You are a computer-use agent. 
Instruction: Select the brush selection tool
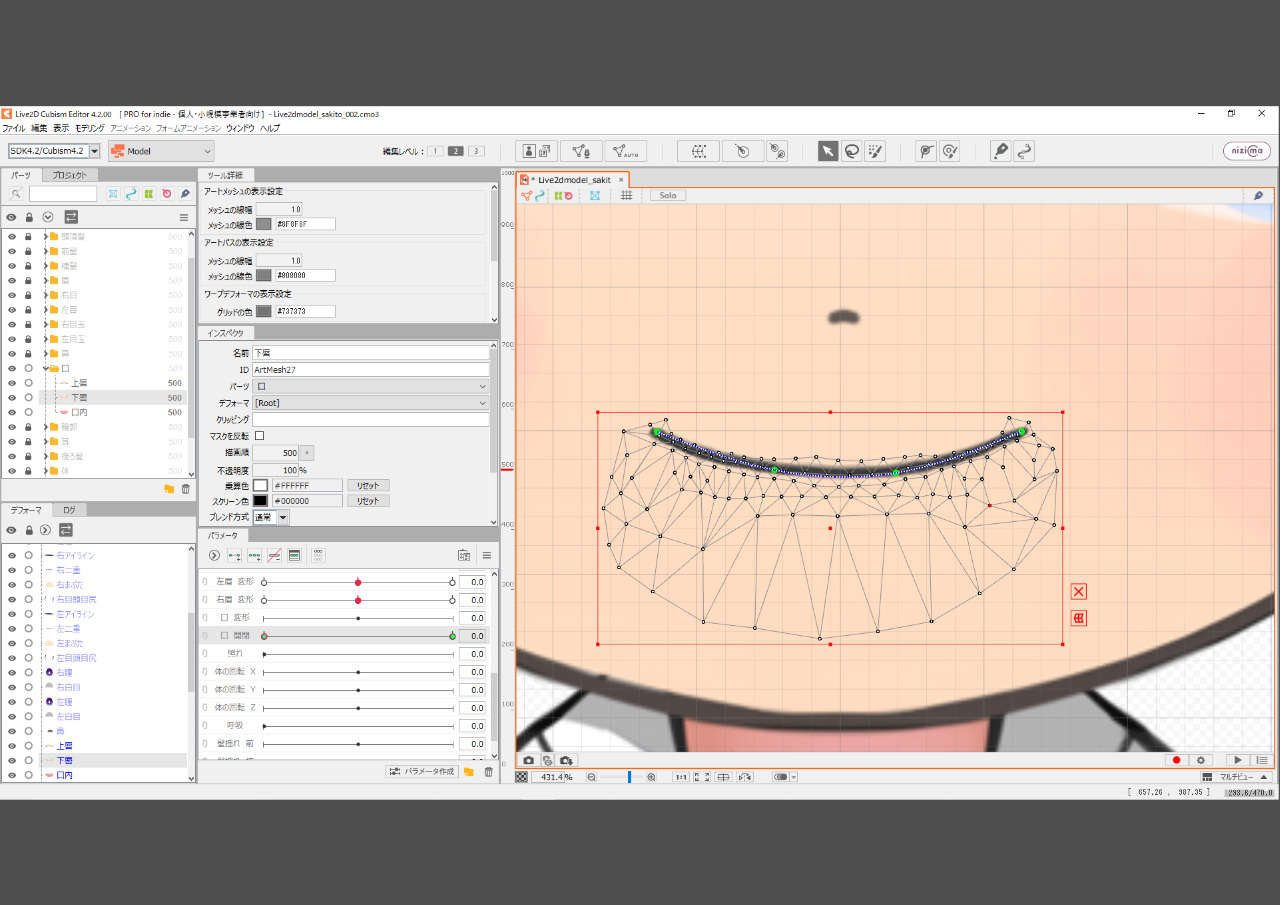pyautogui.click(x=875, y=151)
